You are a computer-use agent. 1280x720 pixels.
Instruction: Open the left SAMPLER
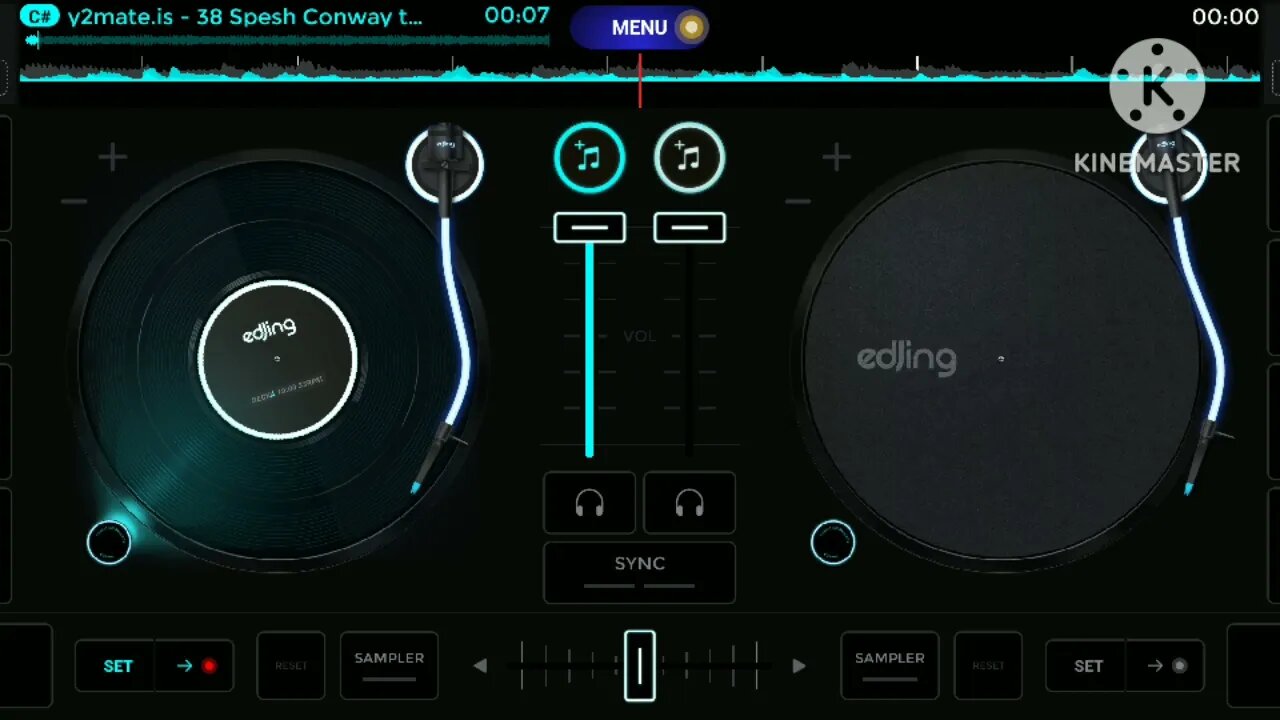pyautogui.click(x=389, y=666)
